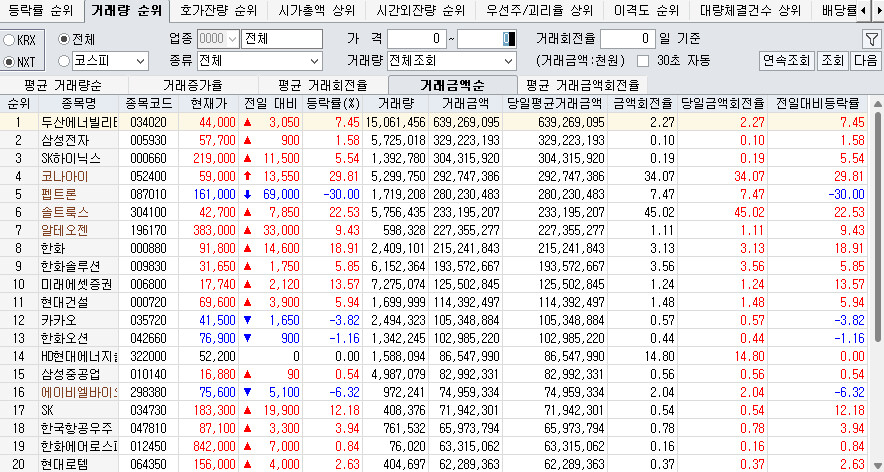Click the minimum 가격 input field
The height and width of the screenshot is (472, 884).
417,39
